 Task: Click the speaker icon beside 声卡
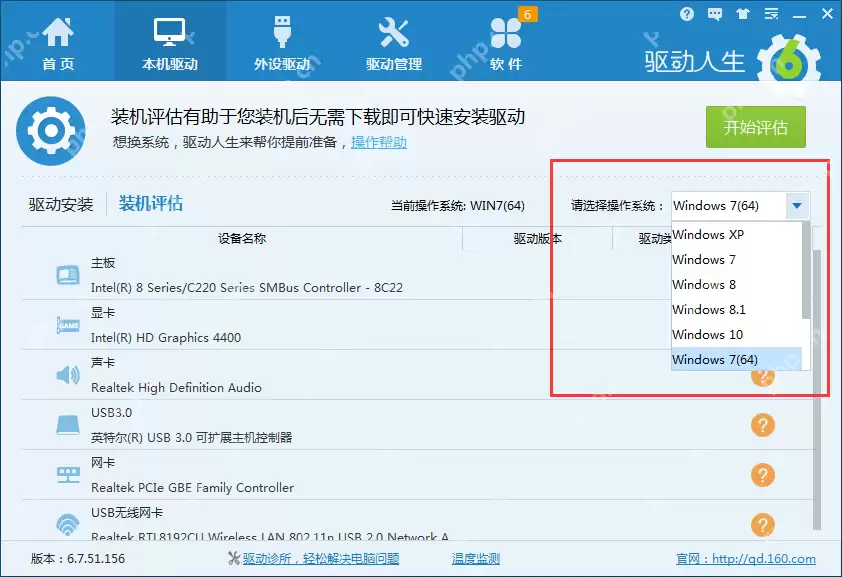click(67, 375)
